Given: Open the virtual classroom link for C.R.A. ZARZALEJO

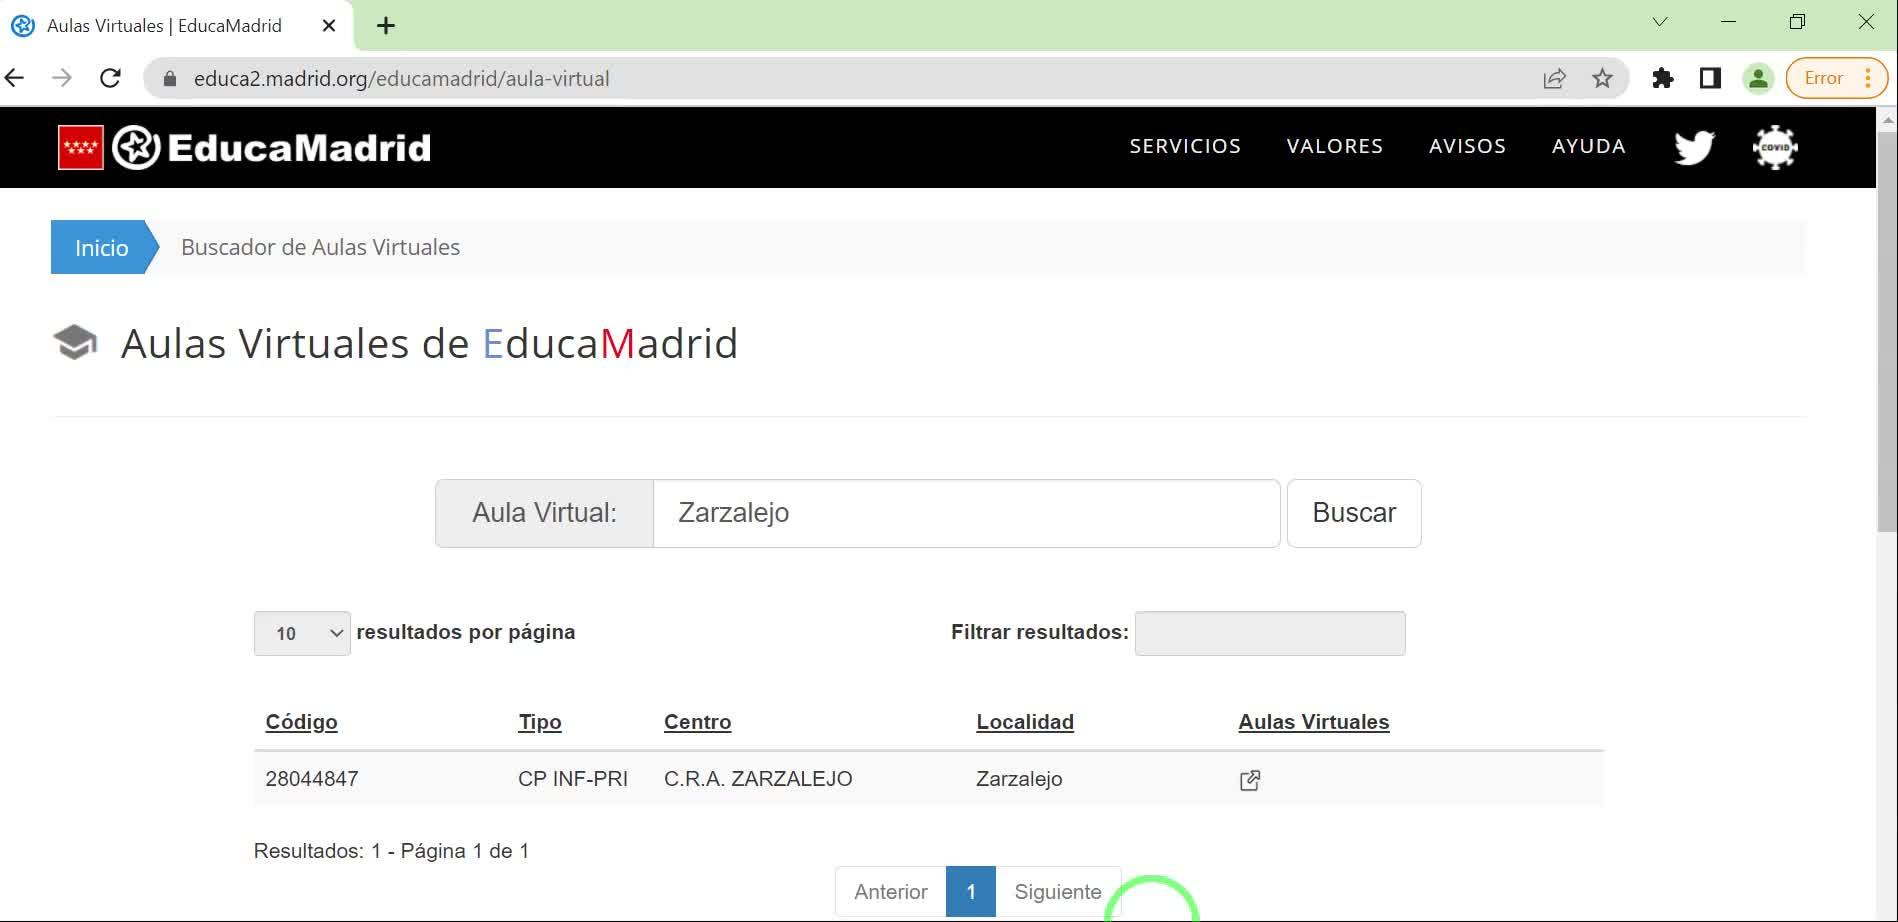Looking at the screenshot, I should coord(1250,780).
